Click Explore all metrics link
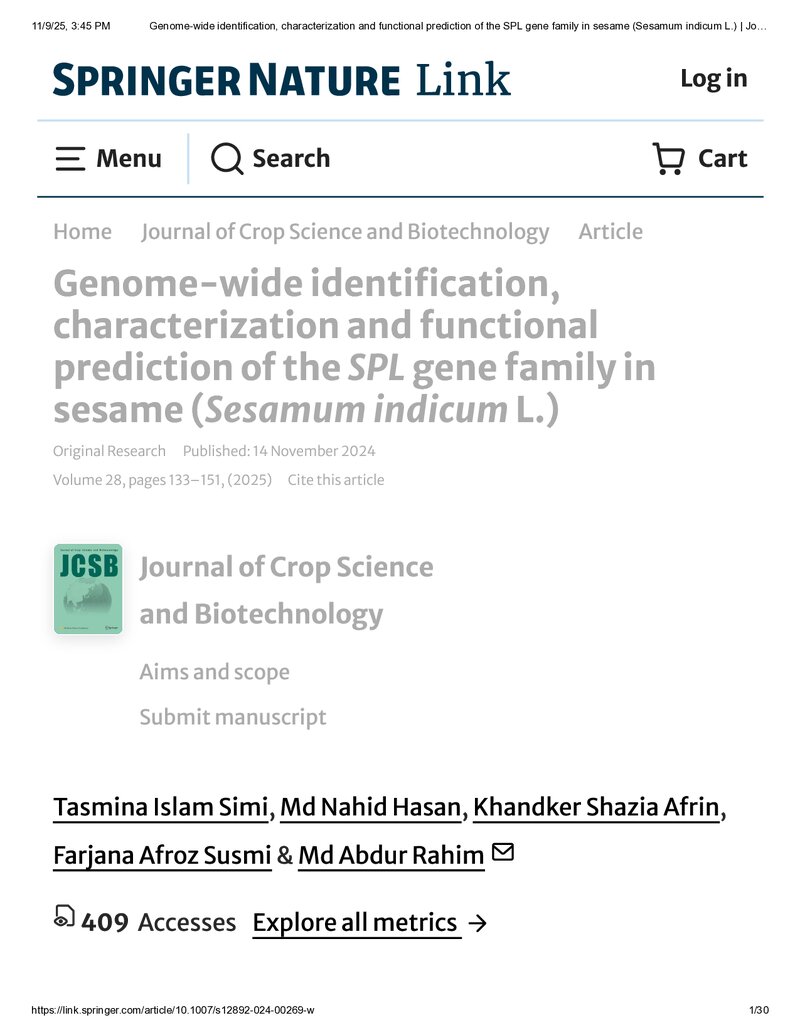Screen dimensions: 800x1035 [355, 923]
